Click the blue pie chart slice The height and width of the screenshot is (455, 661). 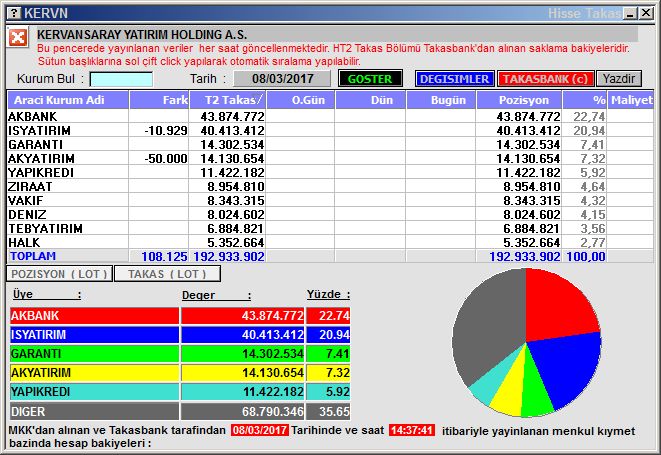point(567,369)
